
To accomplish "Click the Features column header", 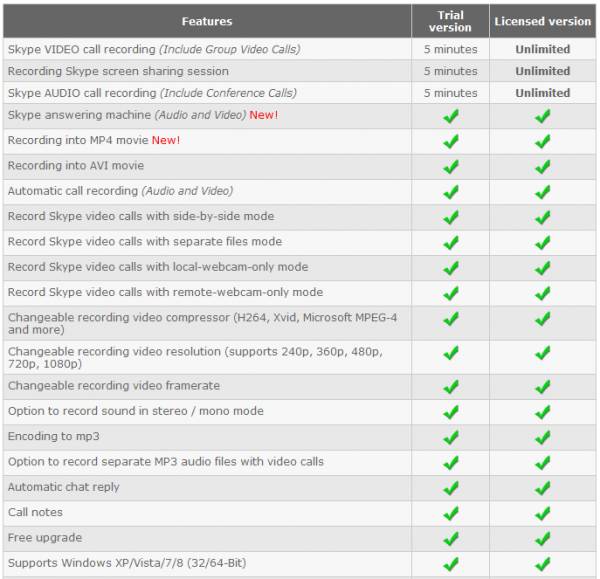I will click(207, 21).
